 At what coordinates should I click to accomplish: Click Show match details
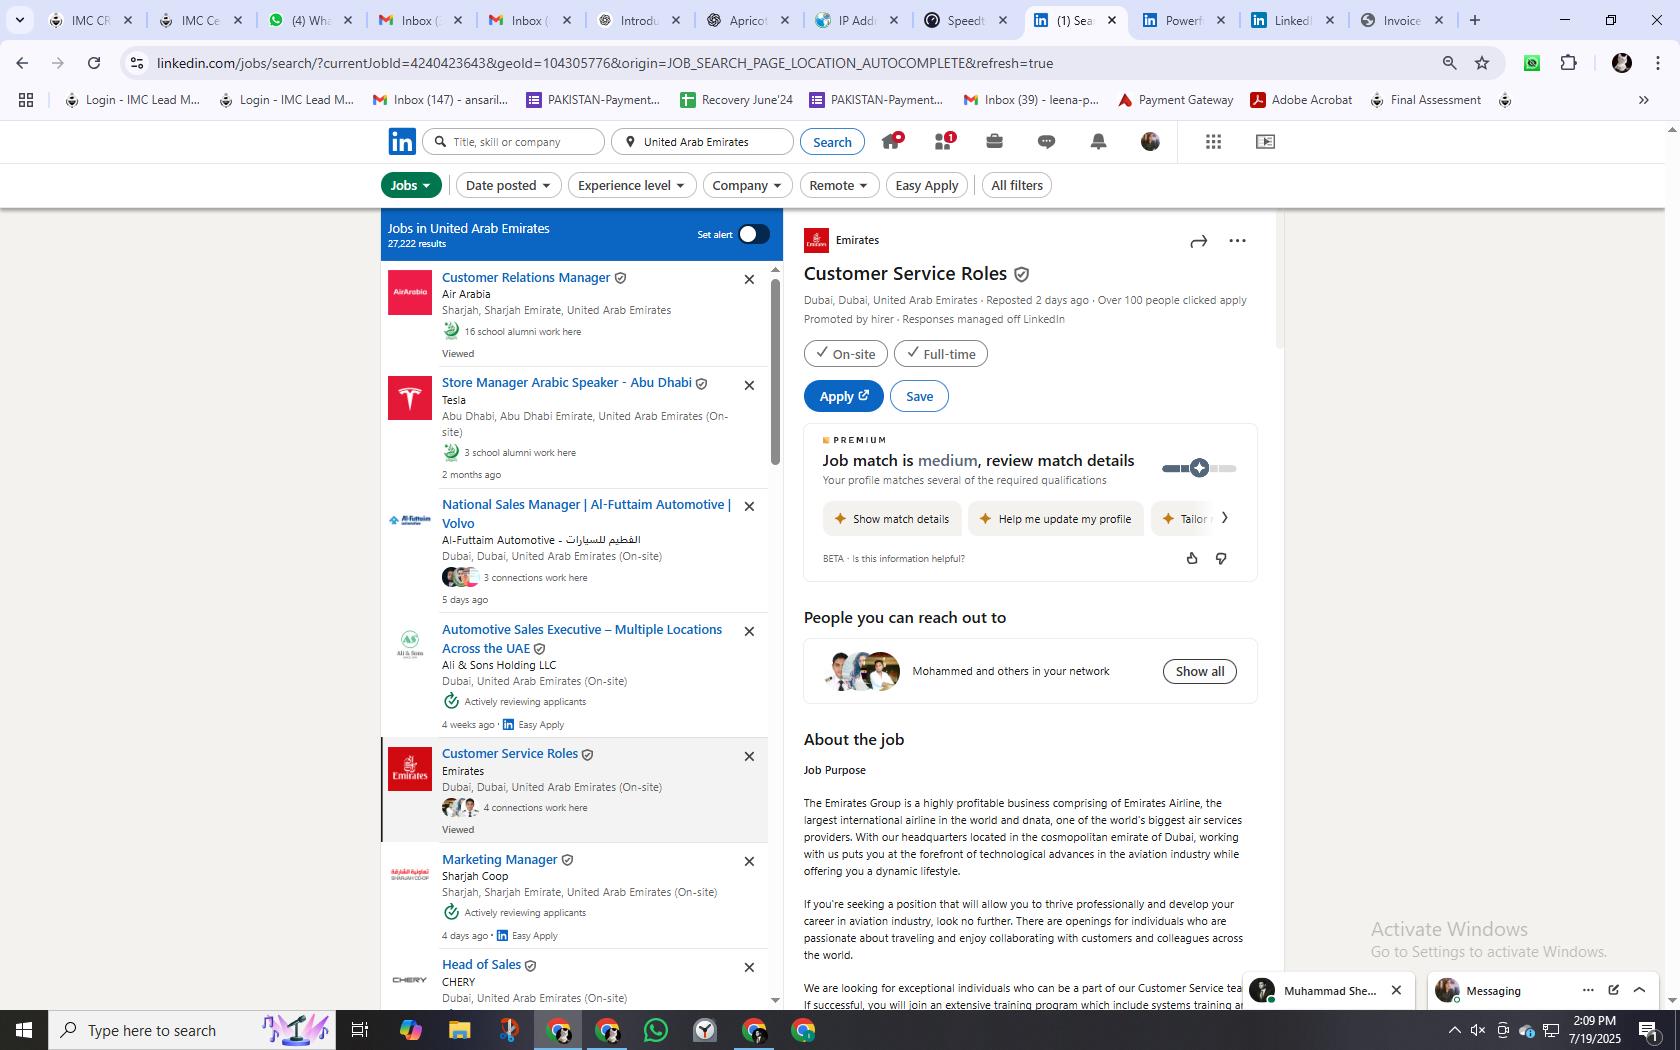coord(892,519)
